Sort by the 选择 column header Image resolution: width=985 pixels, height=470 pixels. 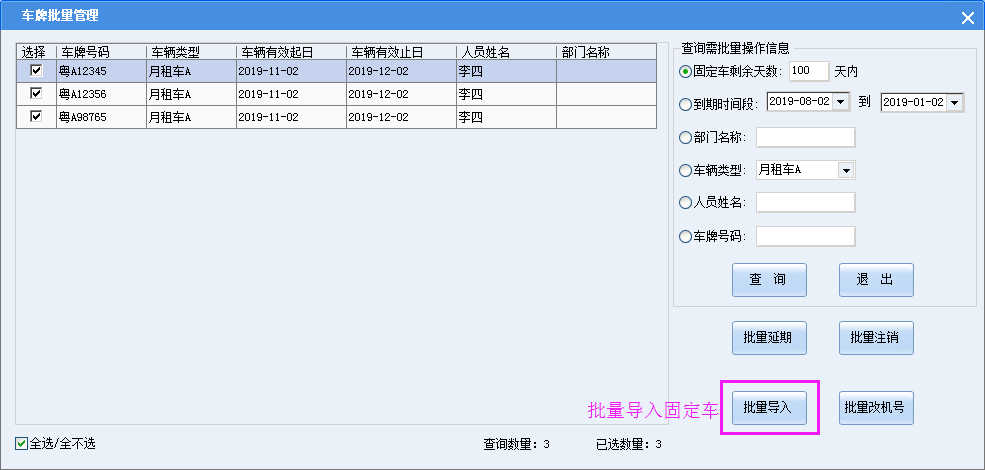[36, 52]
